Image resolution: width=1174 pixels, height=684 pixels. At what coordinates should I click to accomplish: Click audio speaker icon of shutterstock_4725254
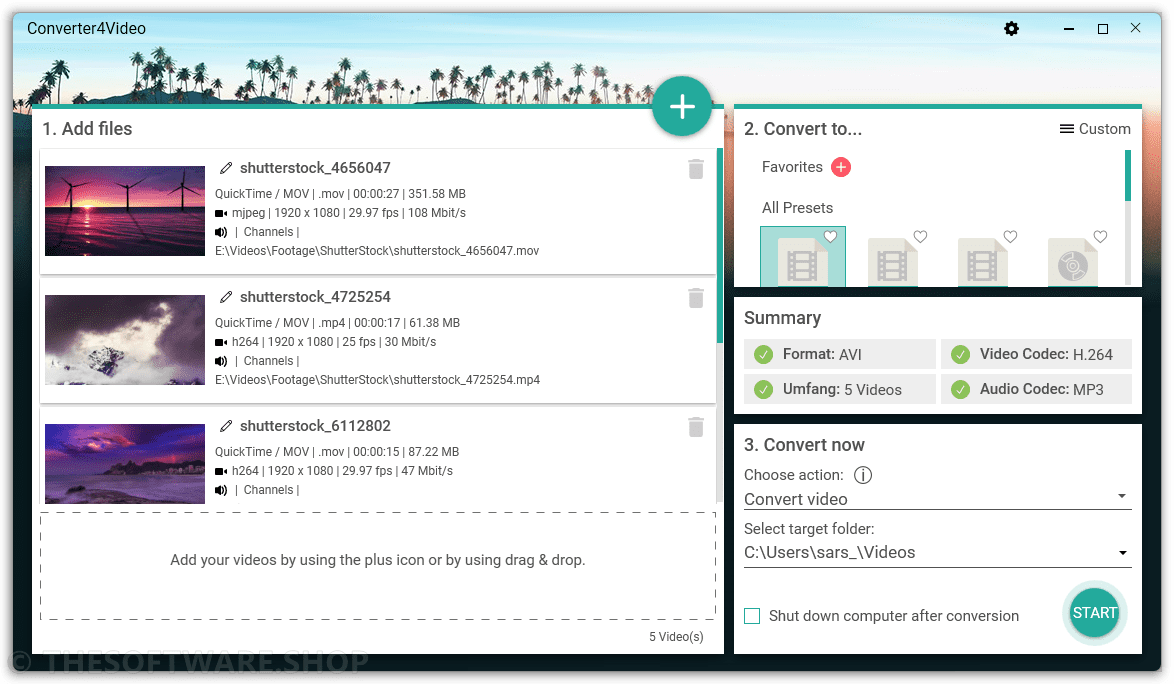click(221, 361)
